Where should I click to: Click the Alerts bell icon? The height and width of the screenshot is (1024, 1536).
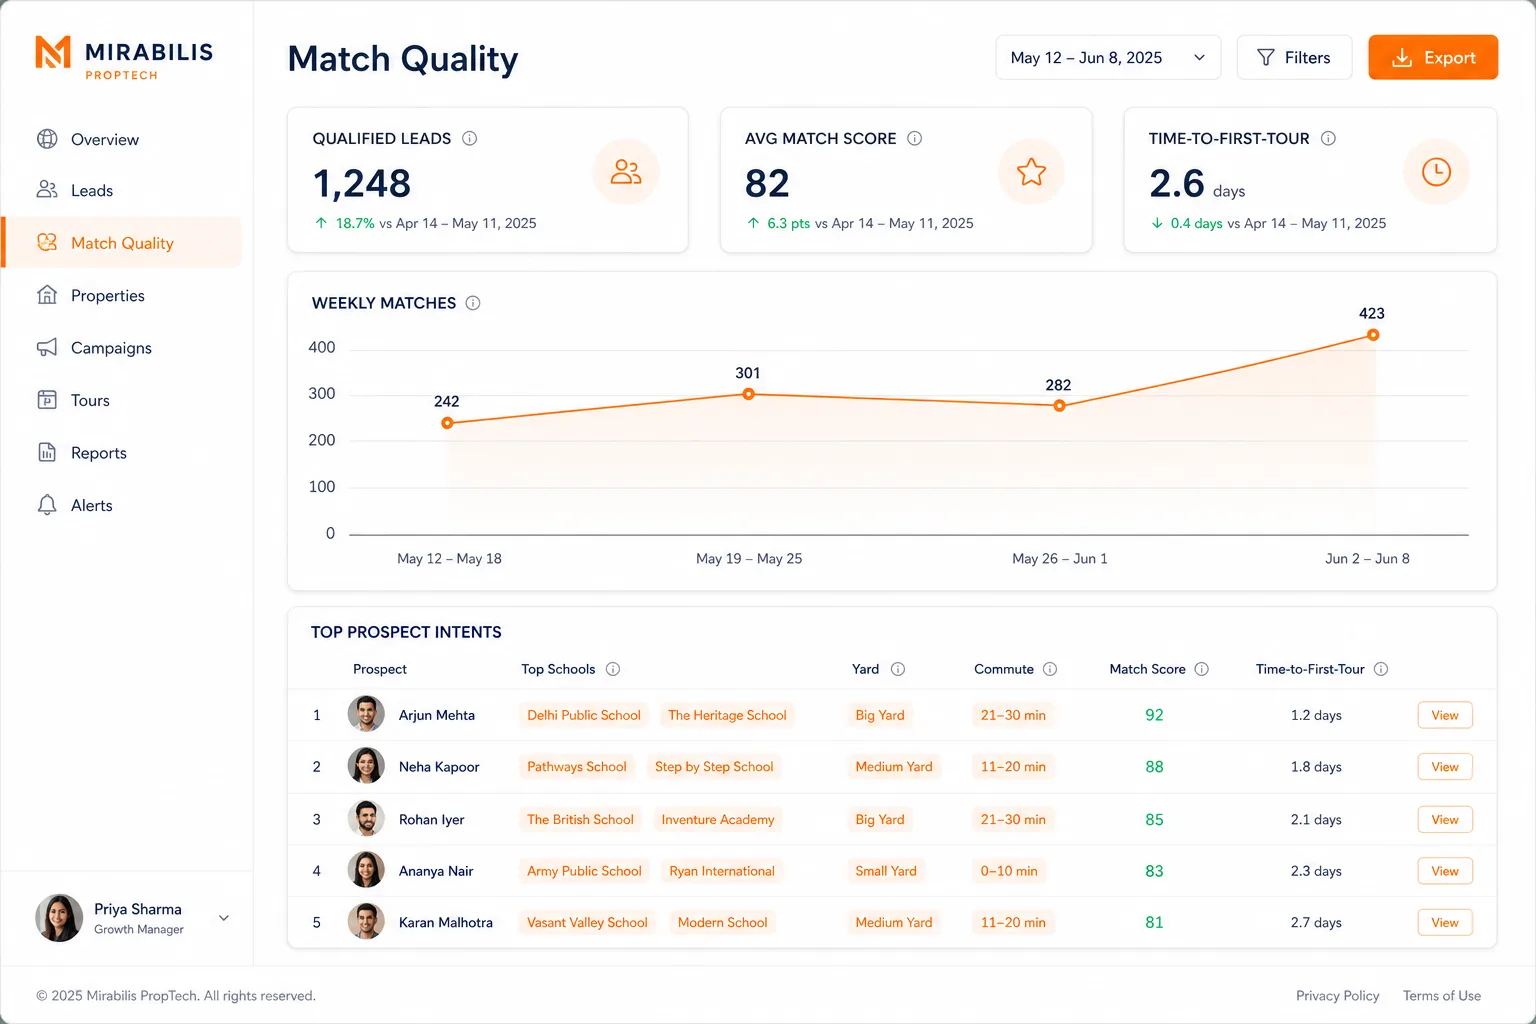(47, 505)
